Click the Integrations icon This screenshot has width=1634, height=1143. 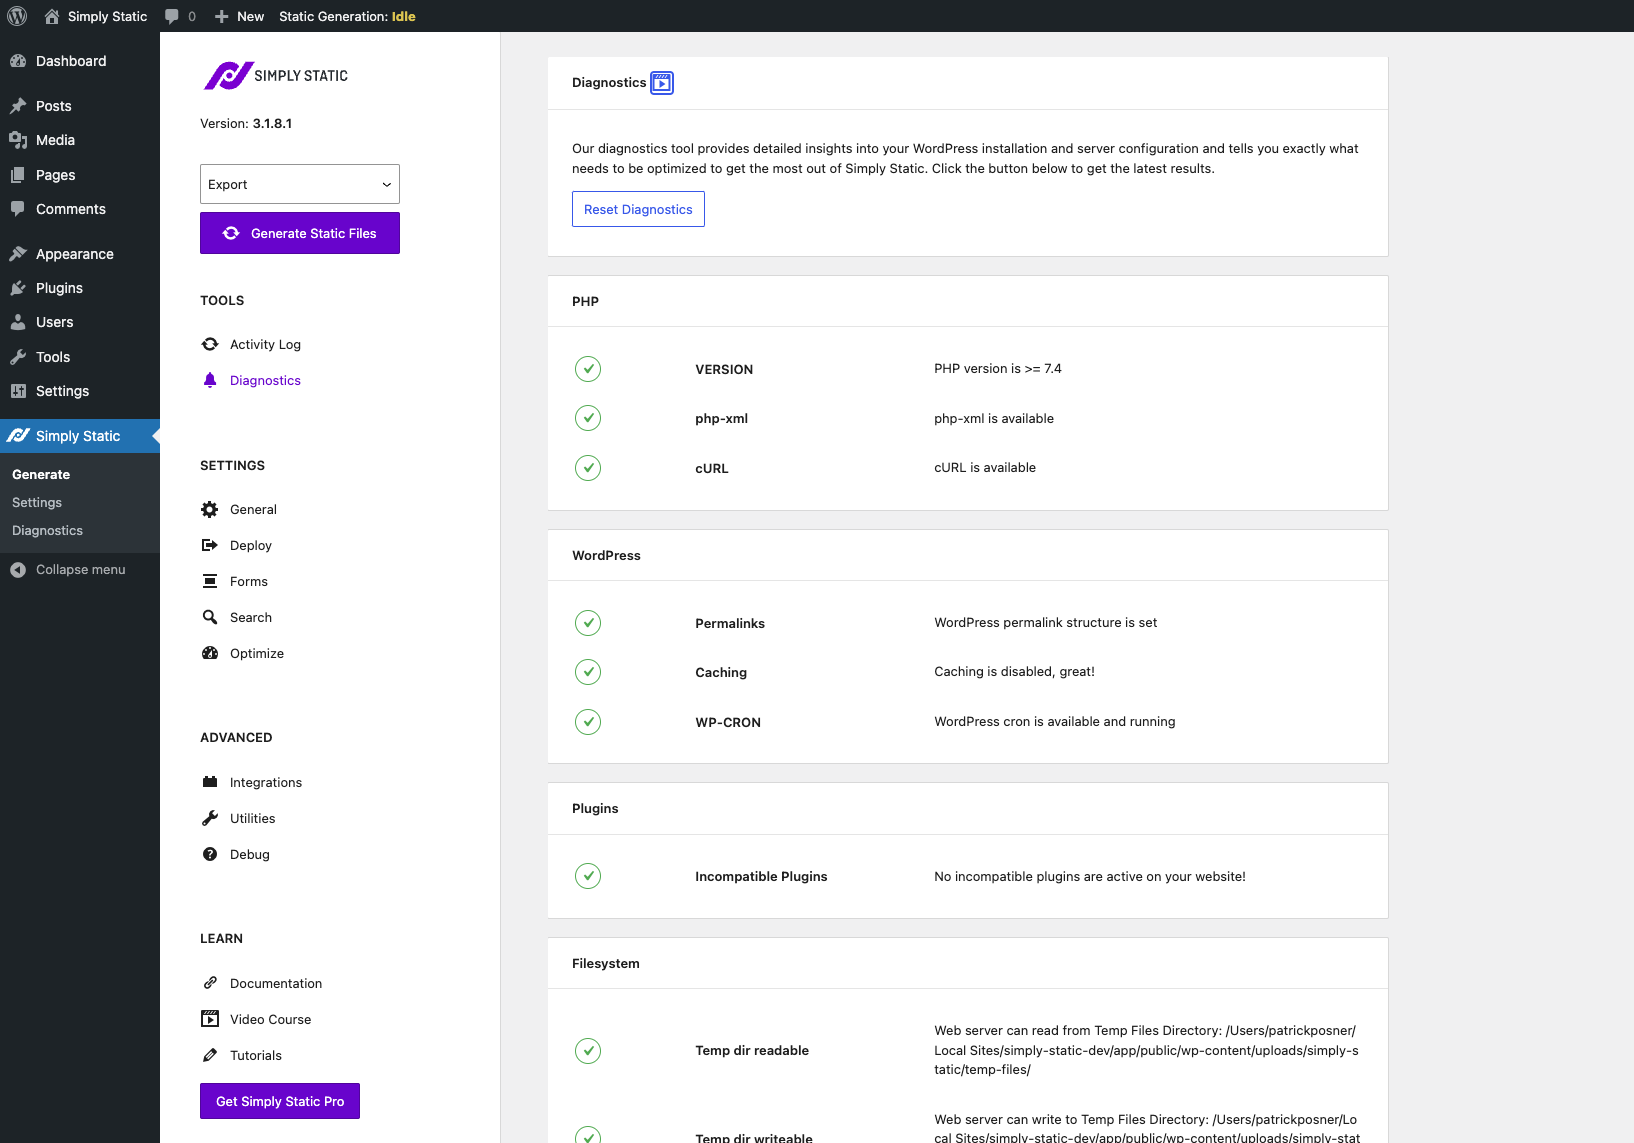[x=210, y=782]
